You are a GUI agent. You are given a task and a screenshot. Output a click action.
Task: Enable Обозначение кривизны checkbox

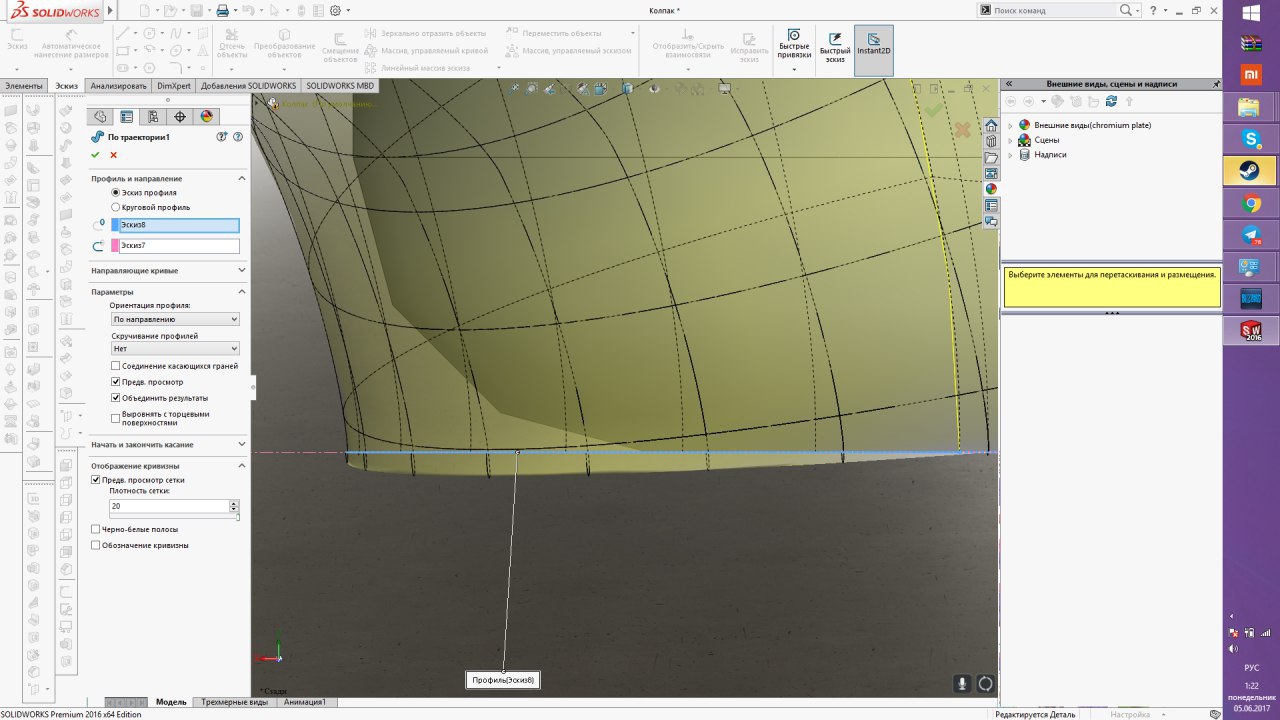click(96, 545)
